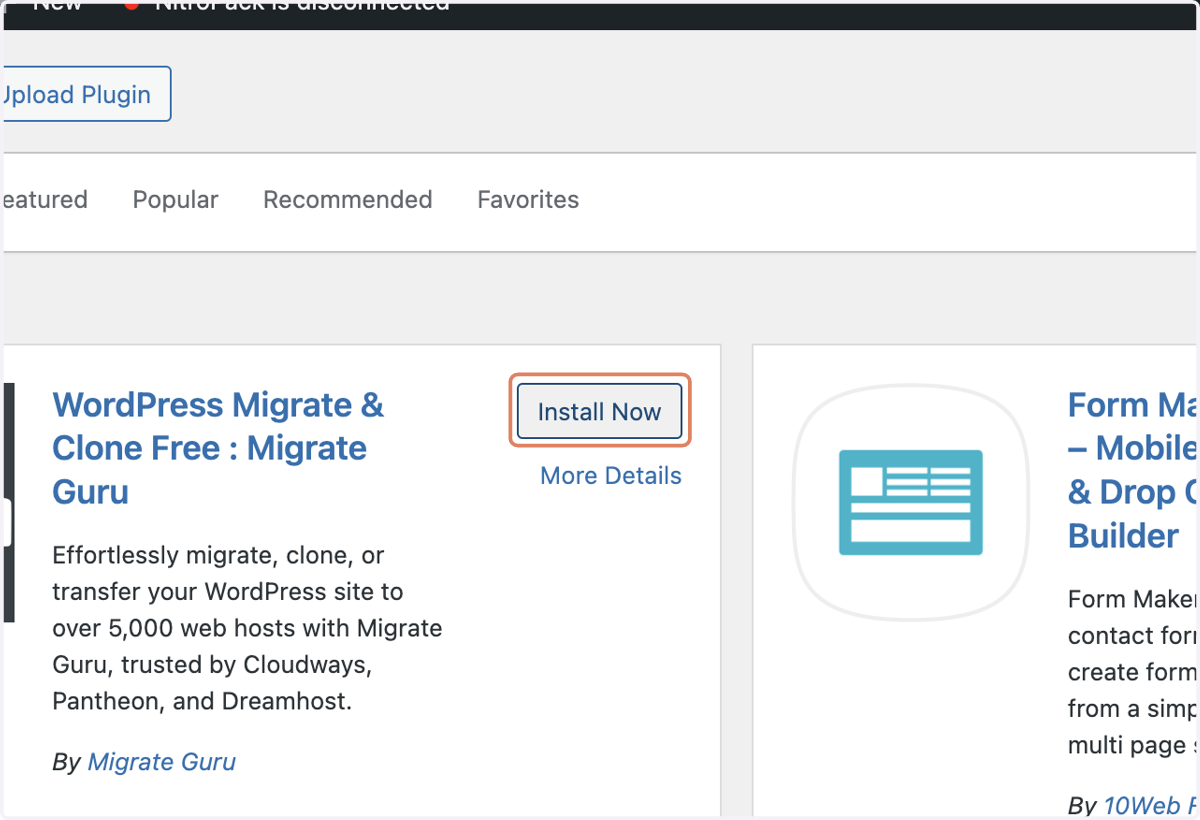Viewport: 1200px width, 820px height.
Task: Click the Migrate Guru description paragraph
Action: point(247,628)
